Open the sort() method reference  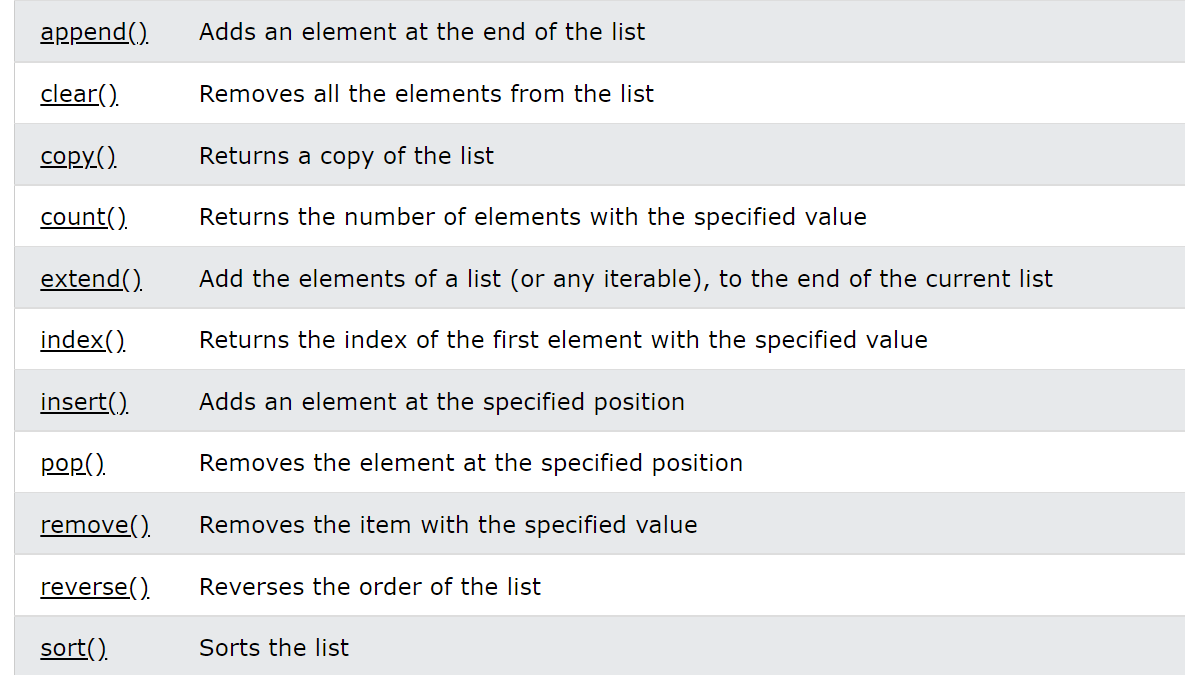tap(73, 648)
